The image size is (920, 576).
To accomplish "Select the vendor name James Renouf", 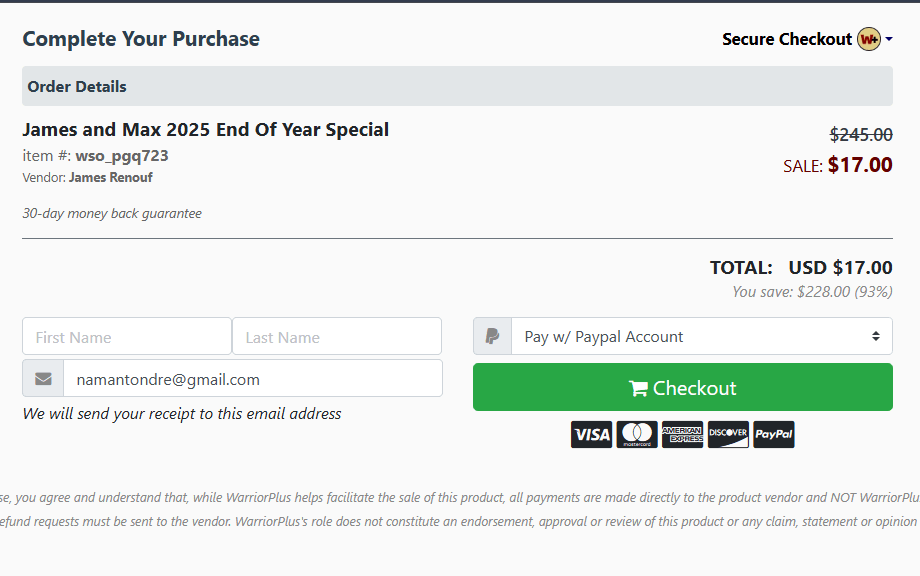I will click(110, 177).
